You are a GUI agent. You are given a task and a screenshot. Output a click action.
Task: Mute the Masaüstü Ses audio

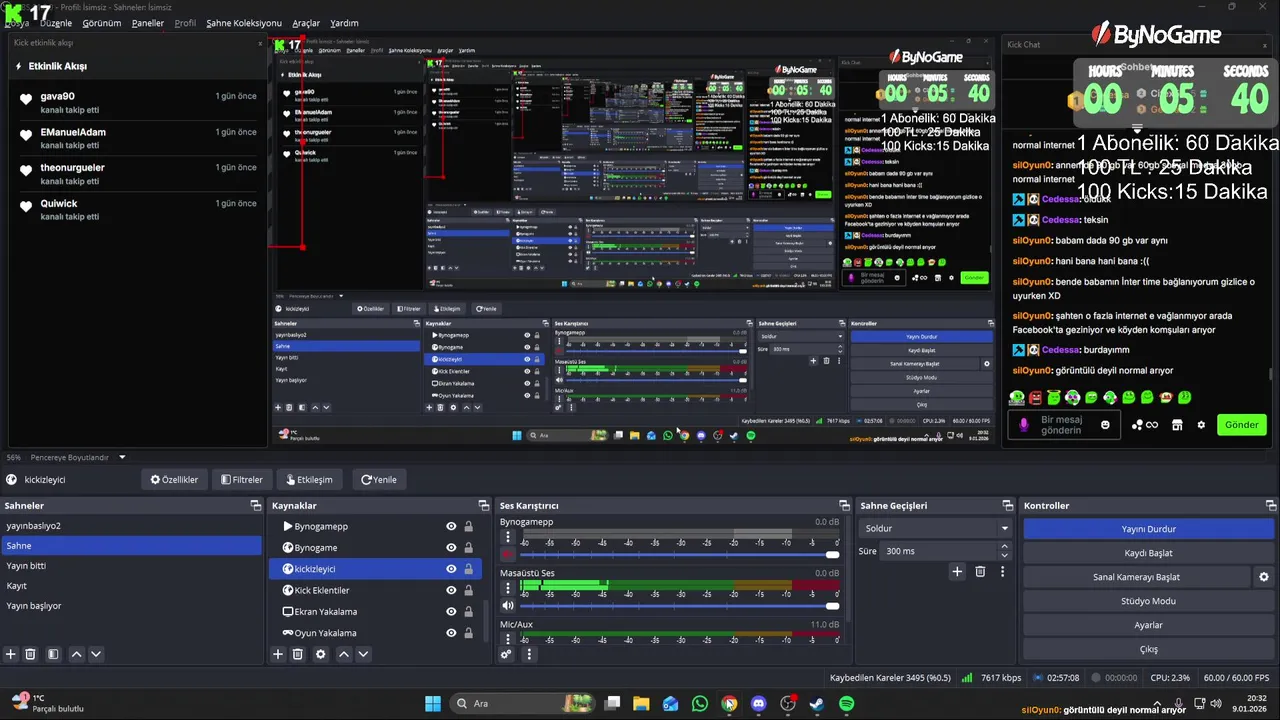pos(508,606)
